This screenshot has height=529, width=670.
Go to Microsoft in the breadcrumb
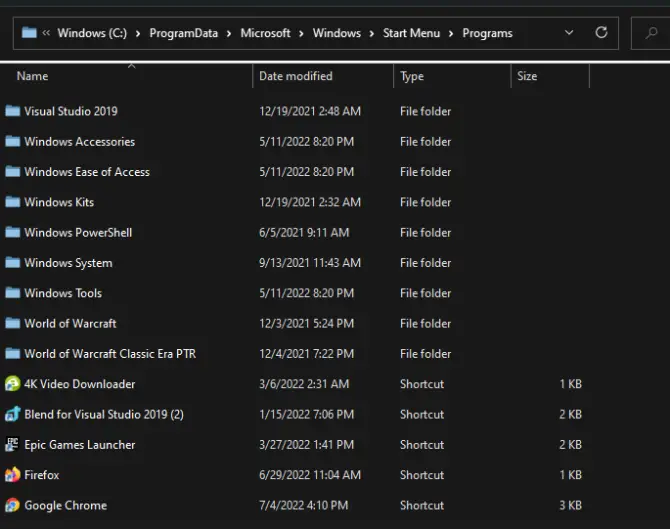coord(265,33)
